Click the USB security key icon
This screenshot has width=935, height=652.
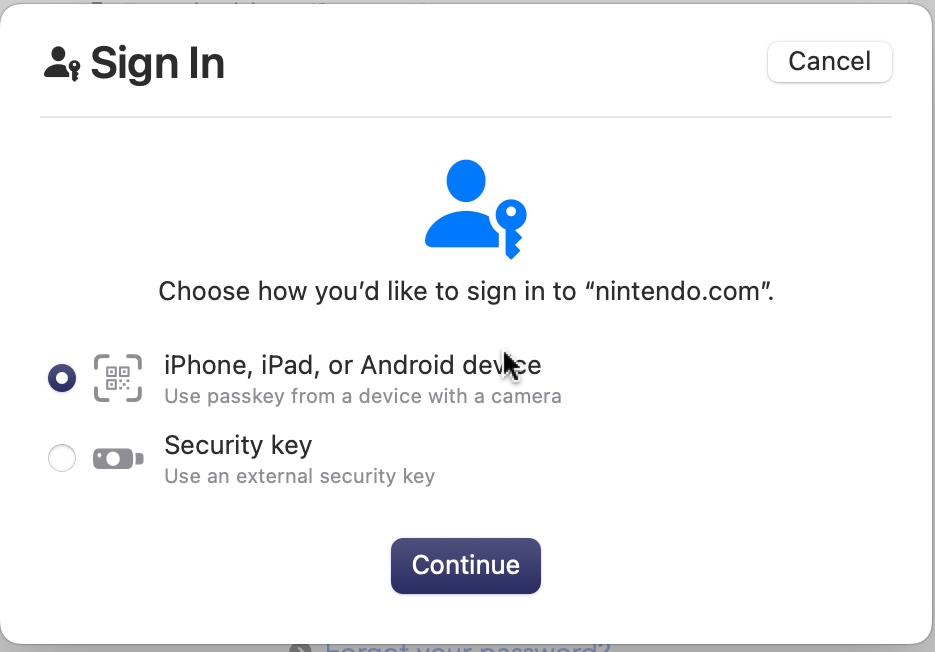coord(117,458)
